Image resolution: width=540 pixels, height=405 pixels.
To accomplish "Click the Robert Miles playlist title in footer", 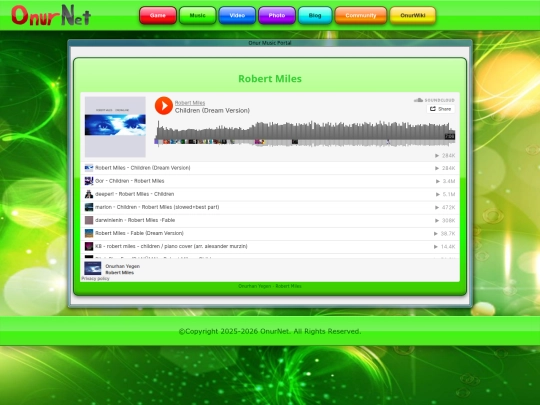I will [x=120, y=272].
